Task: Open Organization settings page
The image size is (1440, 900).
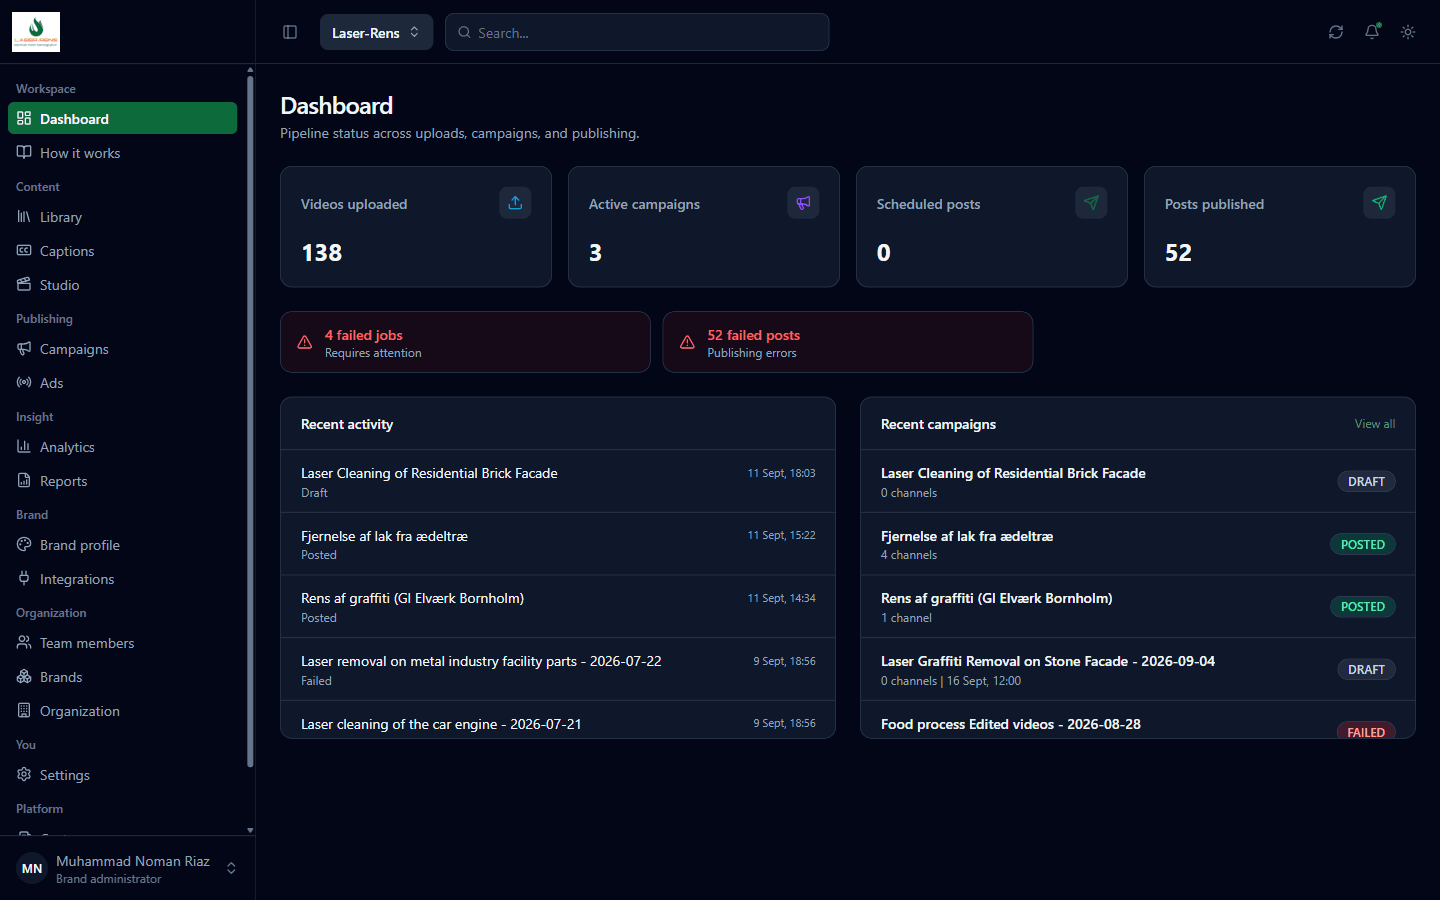Action: [x=122, y=711]
